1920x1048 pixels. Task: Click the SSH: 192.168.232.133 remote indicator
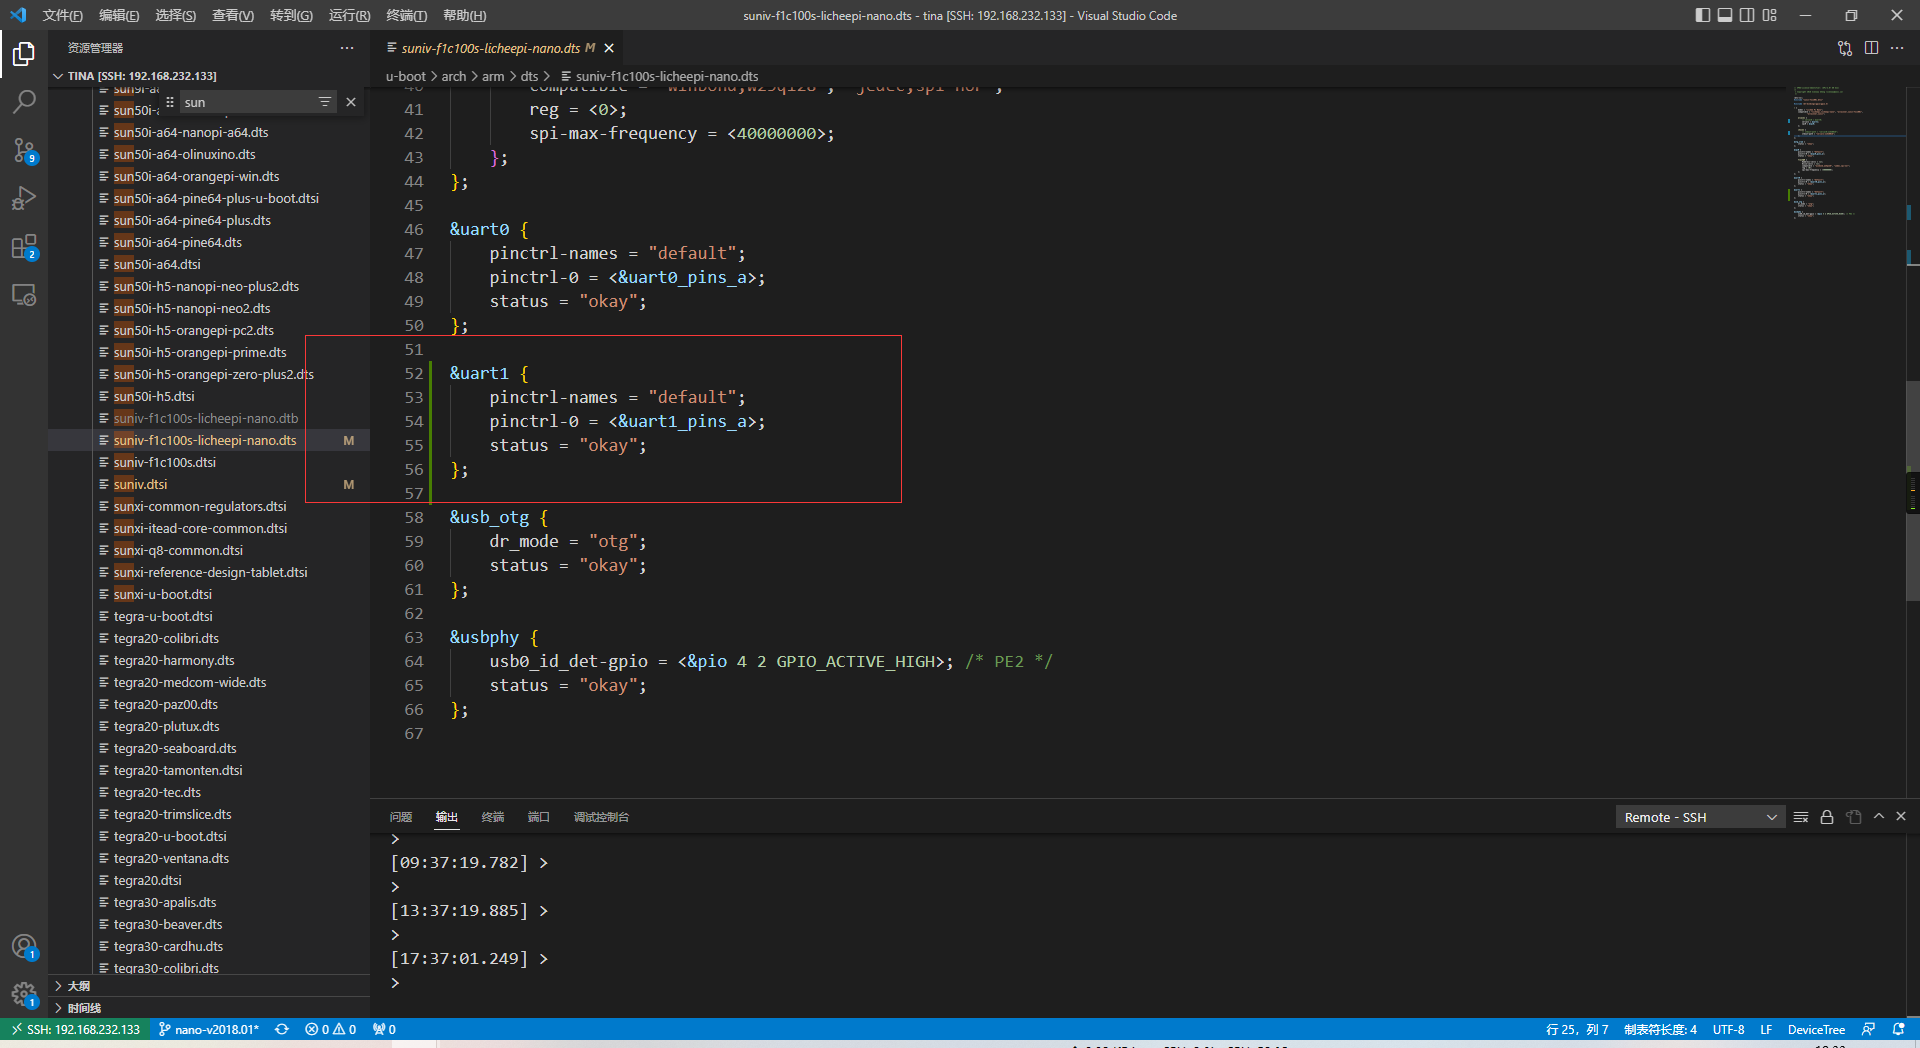[x=75, y=1029]
